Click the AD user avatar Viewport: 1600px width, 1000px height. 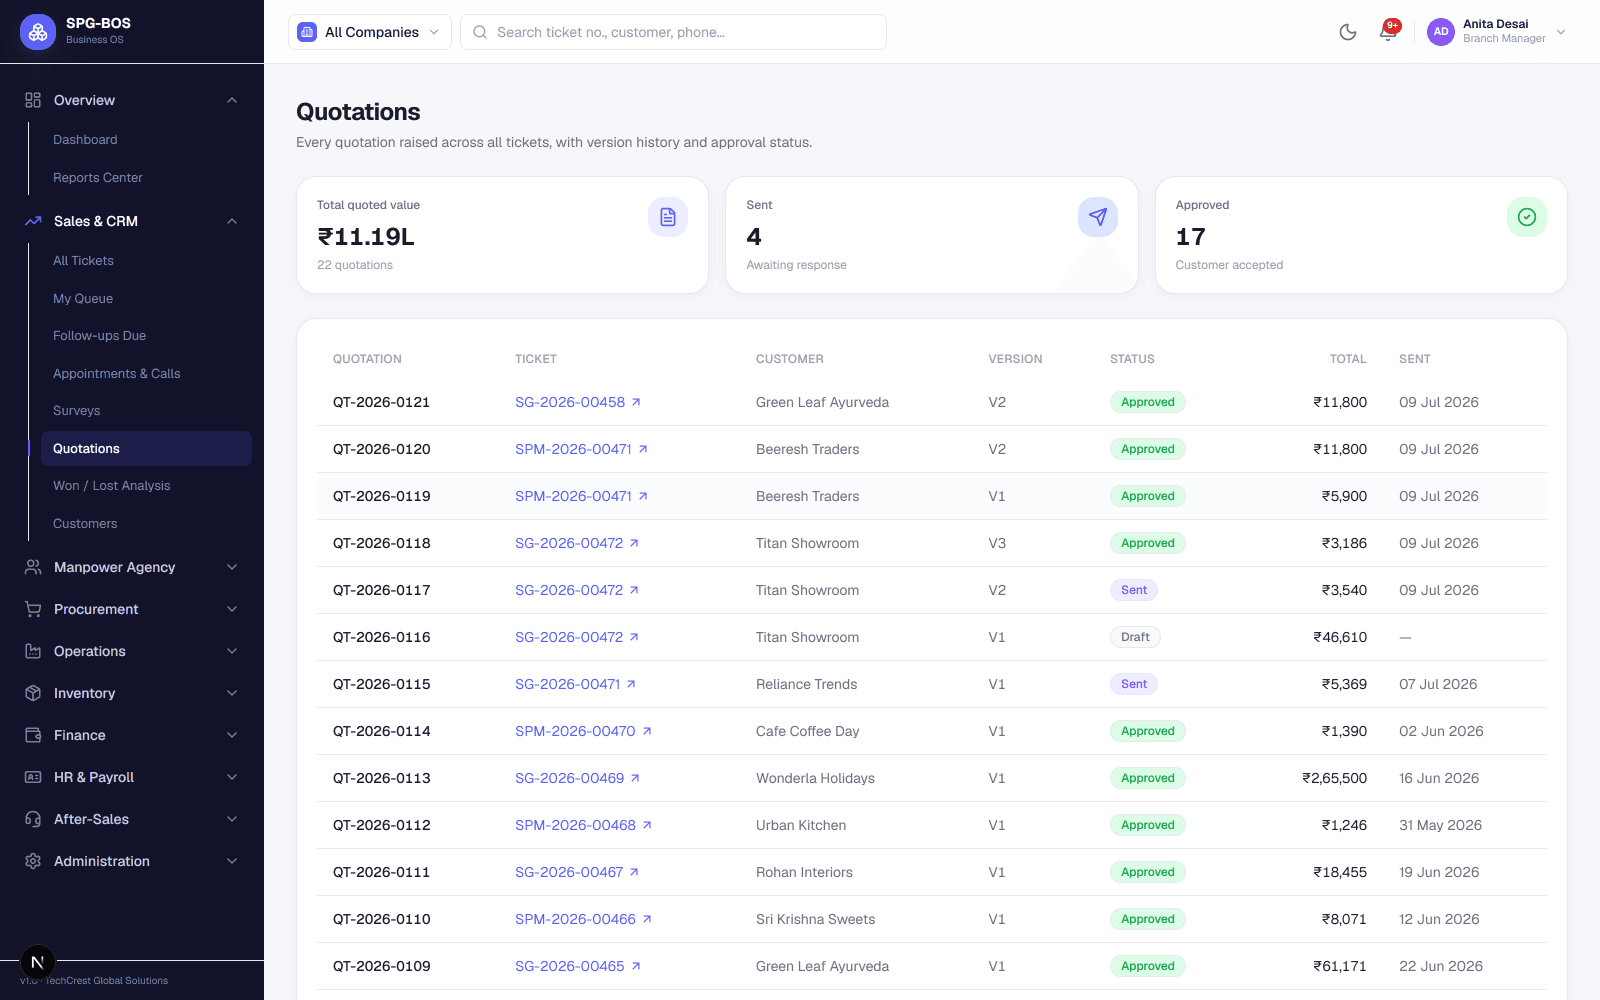coord(1441,32)
